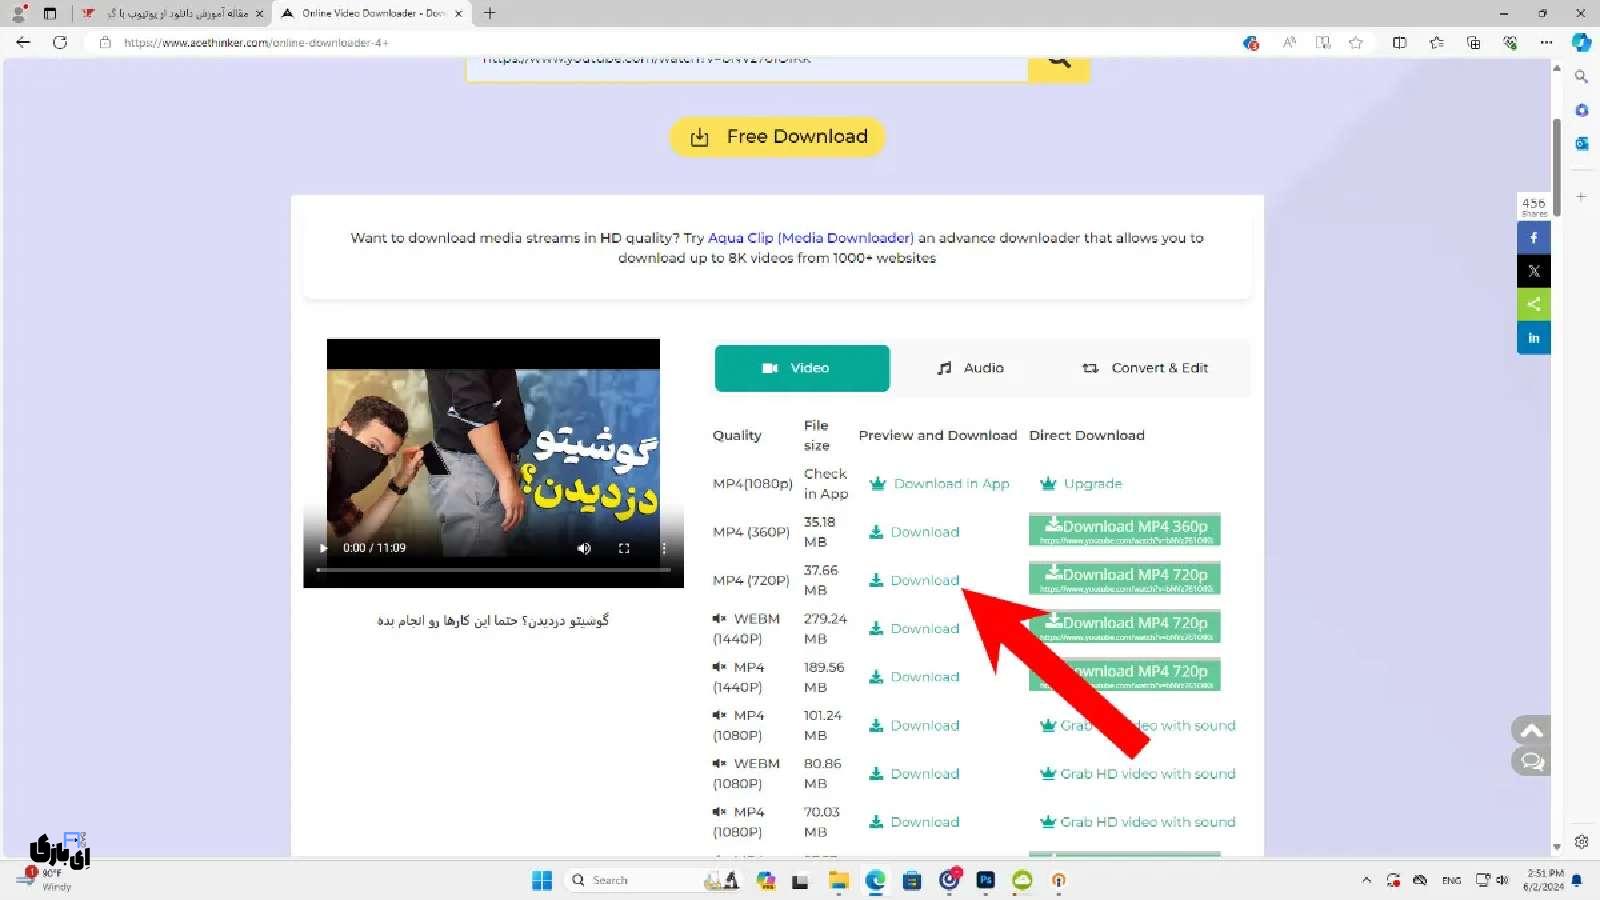Open the browser settings three-dot menu
This screenshot has height=900, width=1600.
pyautogui.click(x=1545, y=42)
